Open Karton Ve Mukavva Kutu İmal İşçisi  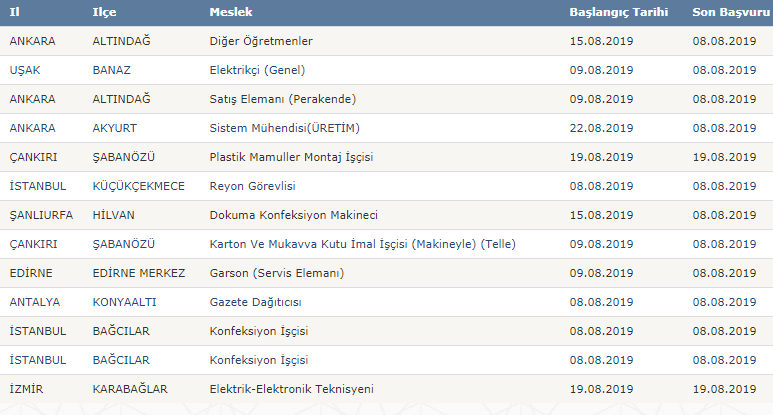click(362, 244)
